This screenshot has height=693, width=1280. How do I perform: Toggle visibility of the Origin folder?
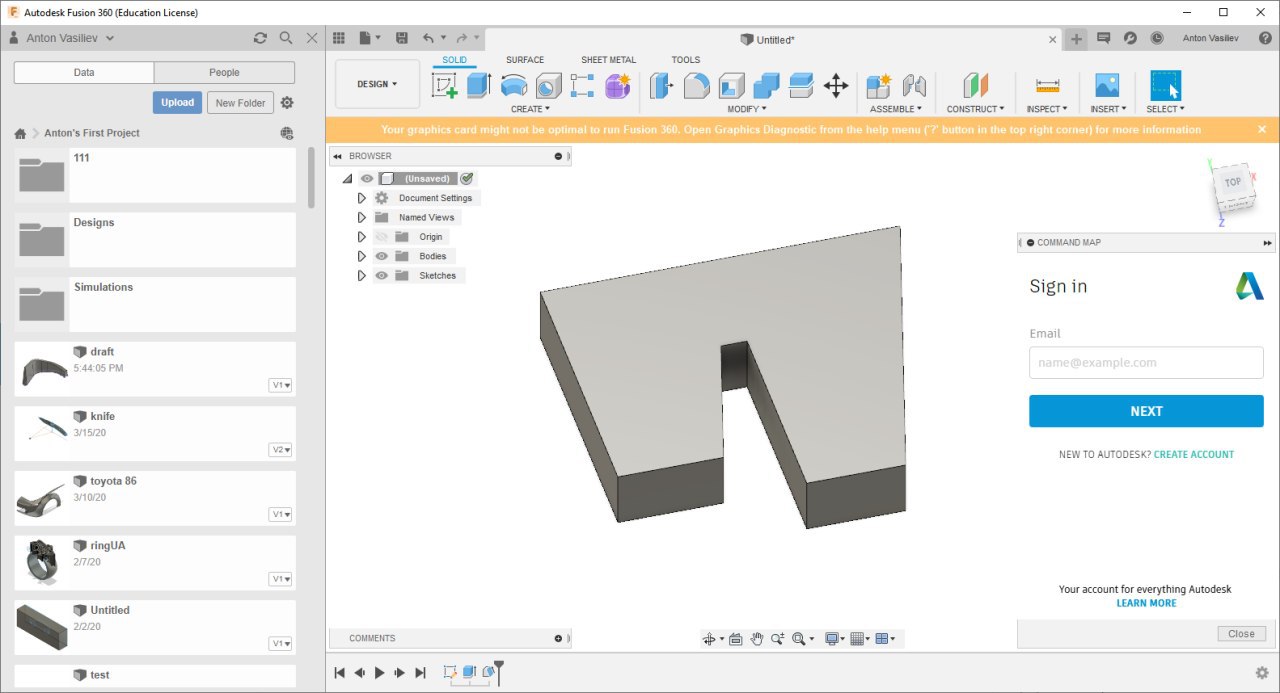pyautogui.click(x=381, y=237)
